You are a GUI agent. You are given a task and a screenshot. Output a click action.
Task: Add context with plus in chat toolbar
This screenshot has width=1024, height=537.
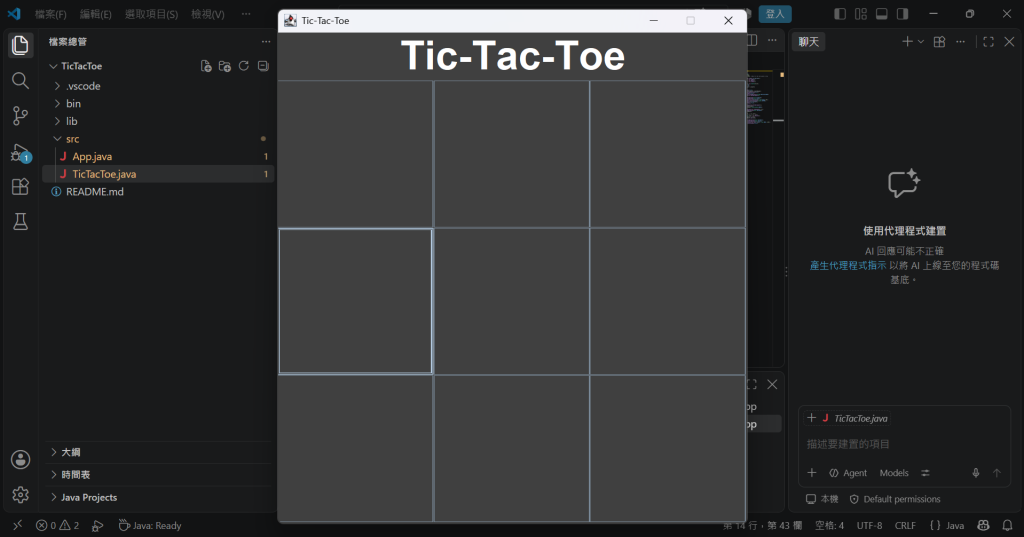tap(812, 473)
